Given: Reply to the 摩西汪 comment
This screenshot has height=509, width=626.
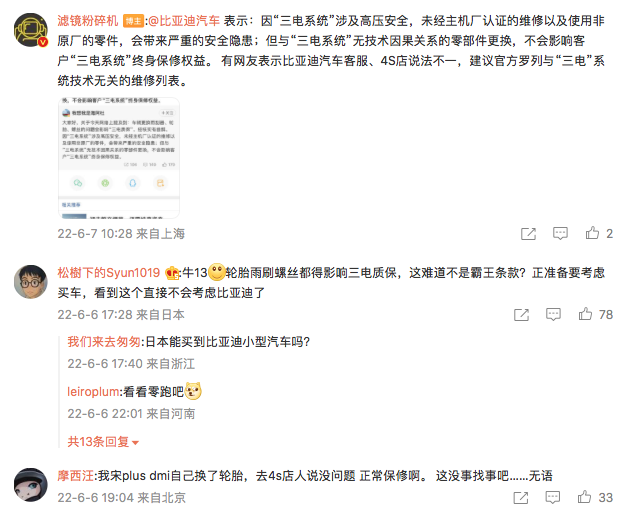Looking at the screenshot, I should pos(553,497).
